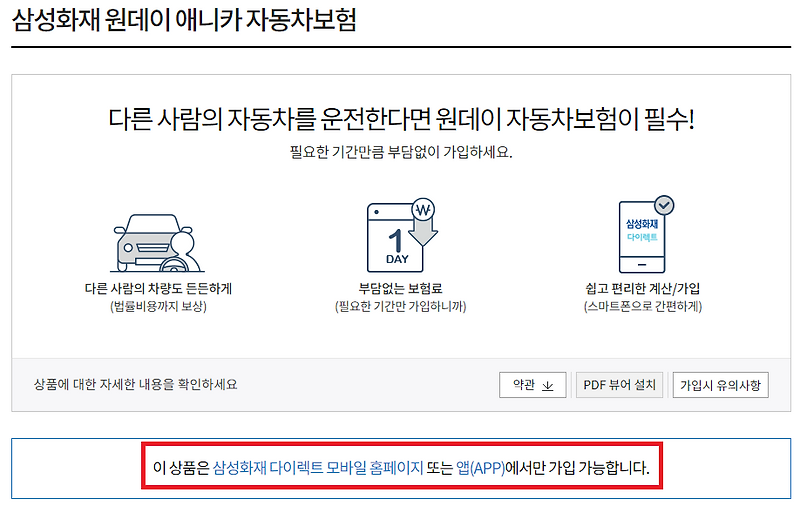This screenshot has height=506, width=800.
Task: Open 가입시 유의사항 button
Action: (x=720, y=385)
